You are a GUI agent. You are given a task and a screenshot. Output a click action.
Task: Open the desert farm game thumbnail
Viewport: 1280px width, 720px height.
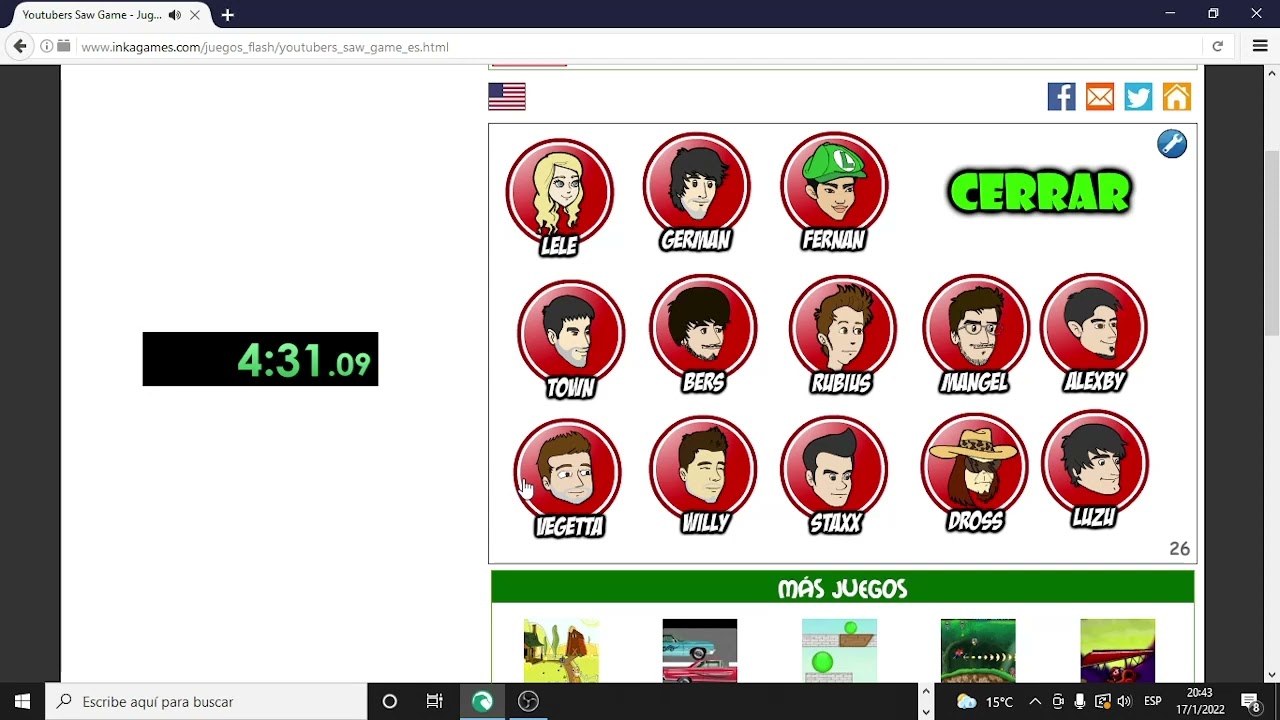(x=561, y=651)
